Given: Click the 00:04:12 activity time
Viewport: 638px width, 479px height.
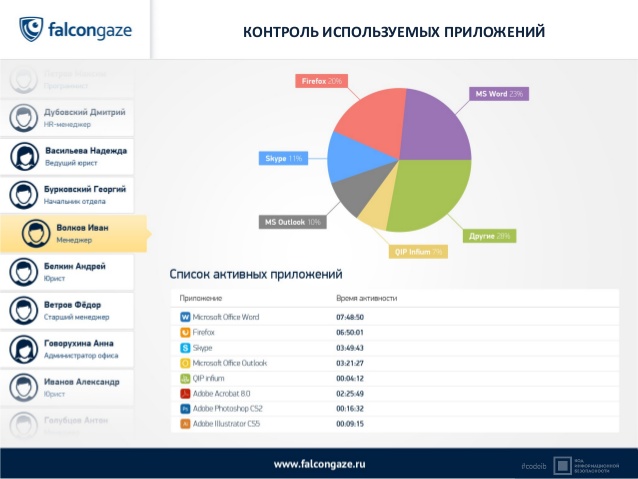Looking at the screenshot, I should pos(350,378).
